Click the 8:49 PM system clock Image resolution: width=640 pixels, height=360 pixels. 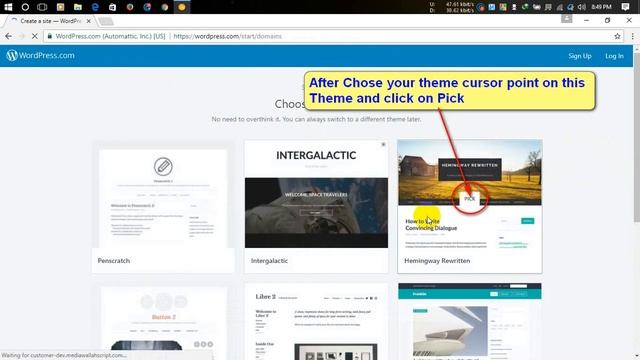[601, 7]
